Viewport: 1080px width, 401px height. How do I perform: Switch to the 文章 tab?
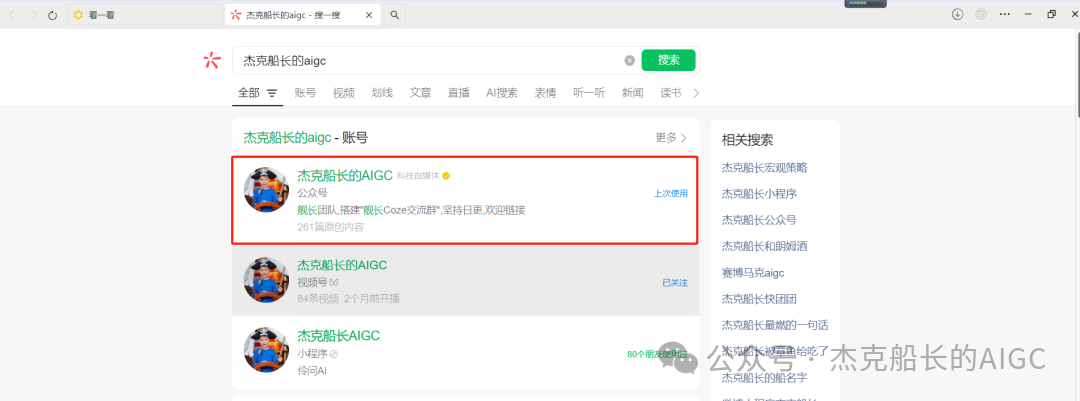pyautogui.click(x=420, y=93)
